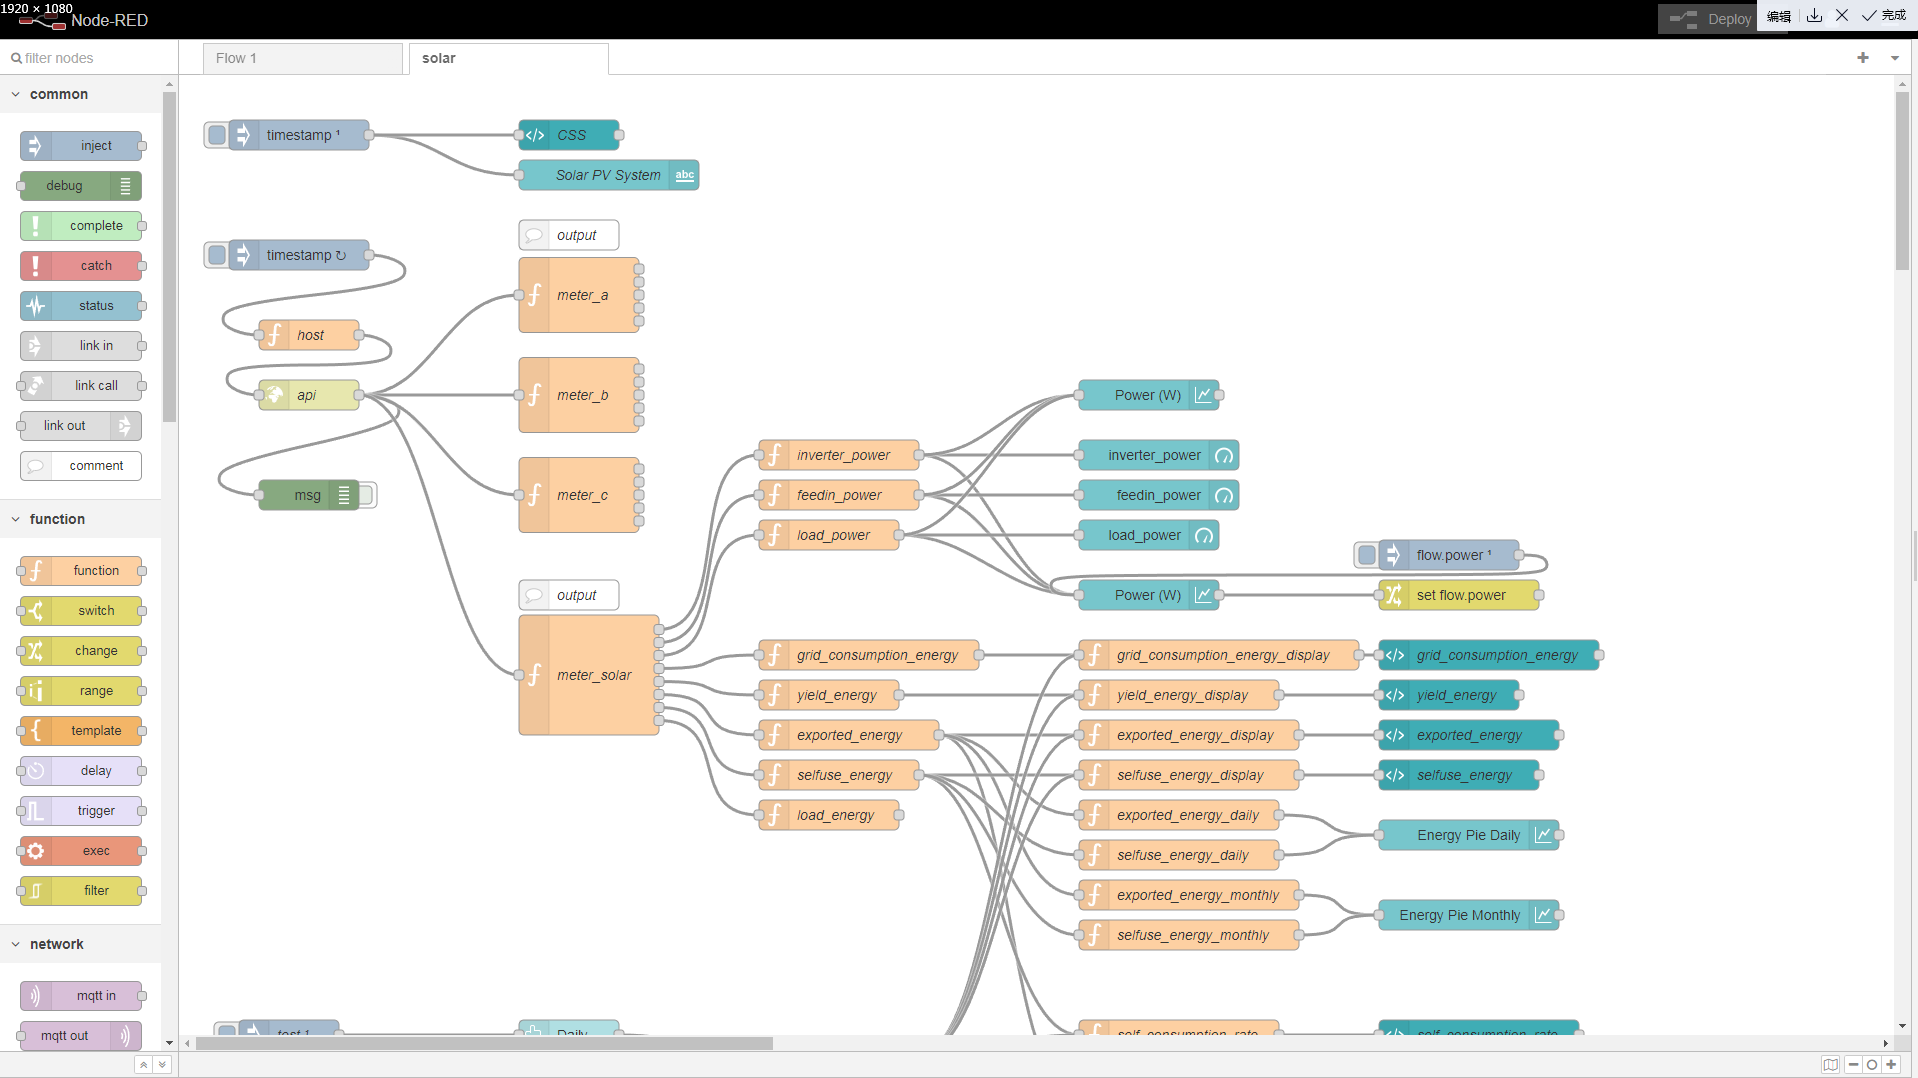Collapse the common palette category
This screenshot has height=1078, width=1918.
click(x=80, y=94)
